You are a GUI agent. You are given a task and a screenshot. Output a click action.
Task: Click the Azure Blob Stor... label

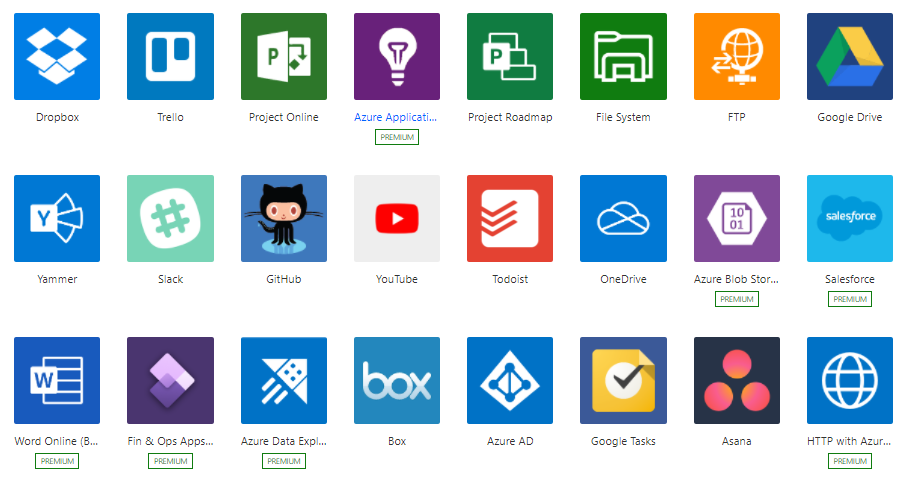(737, 279)
